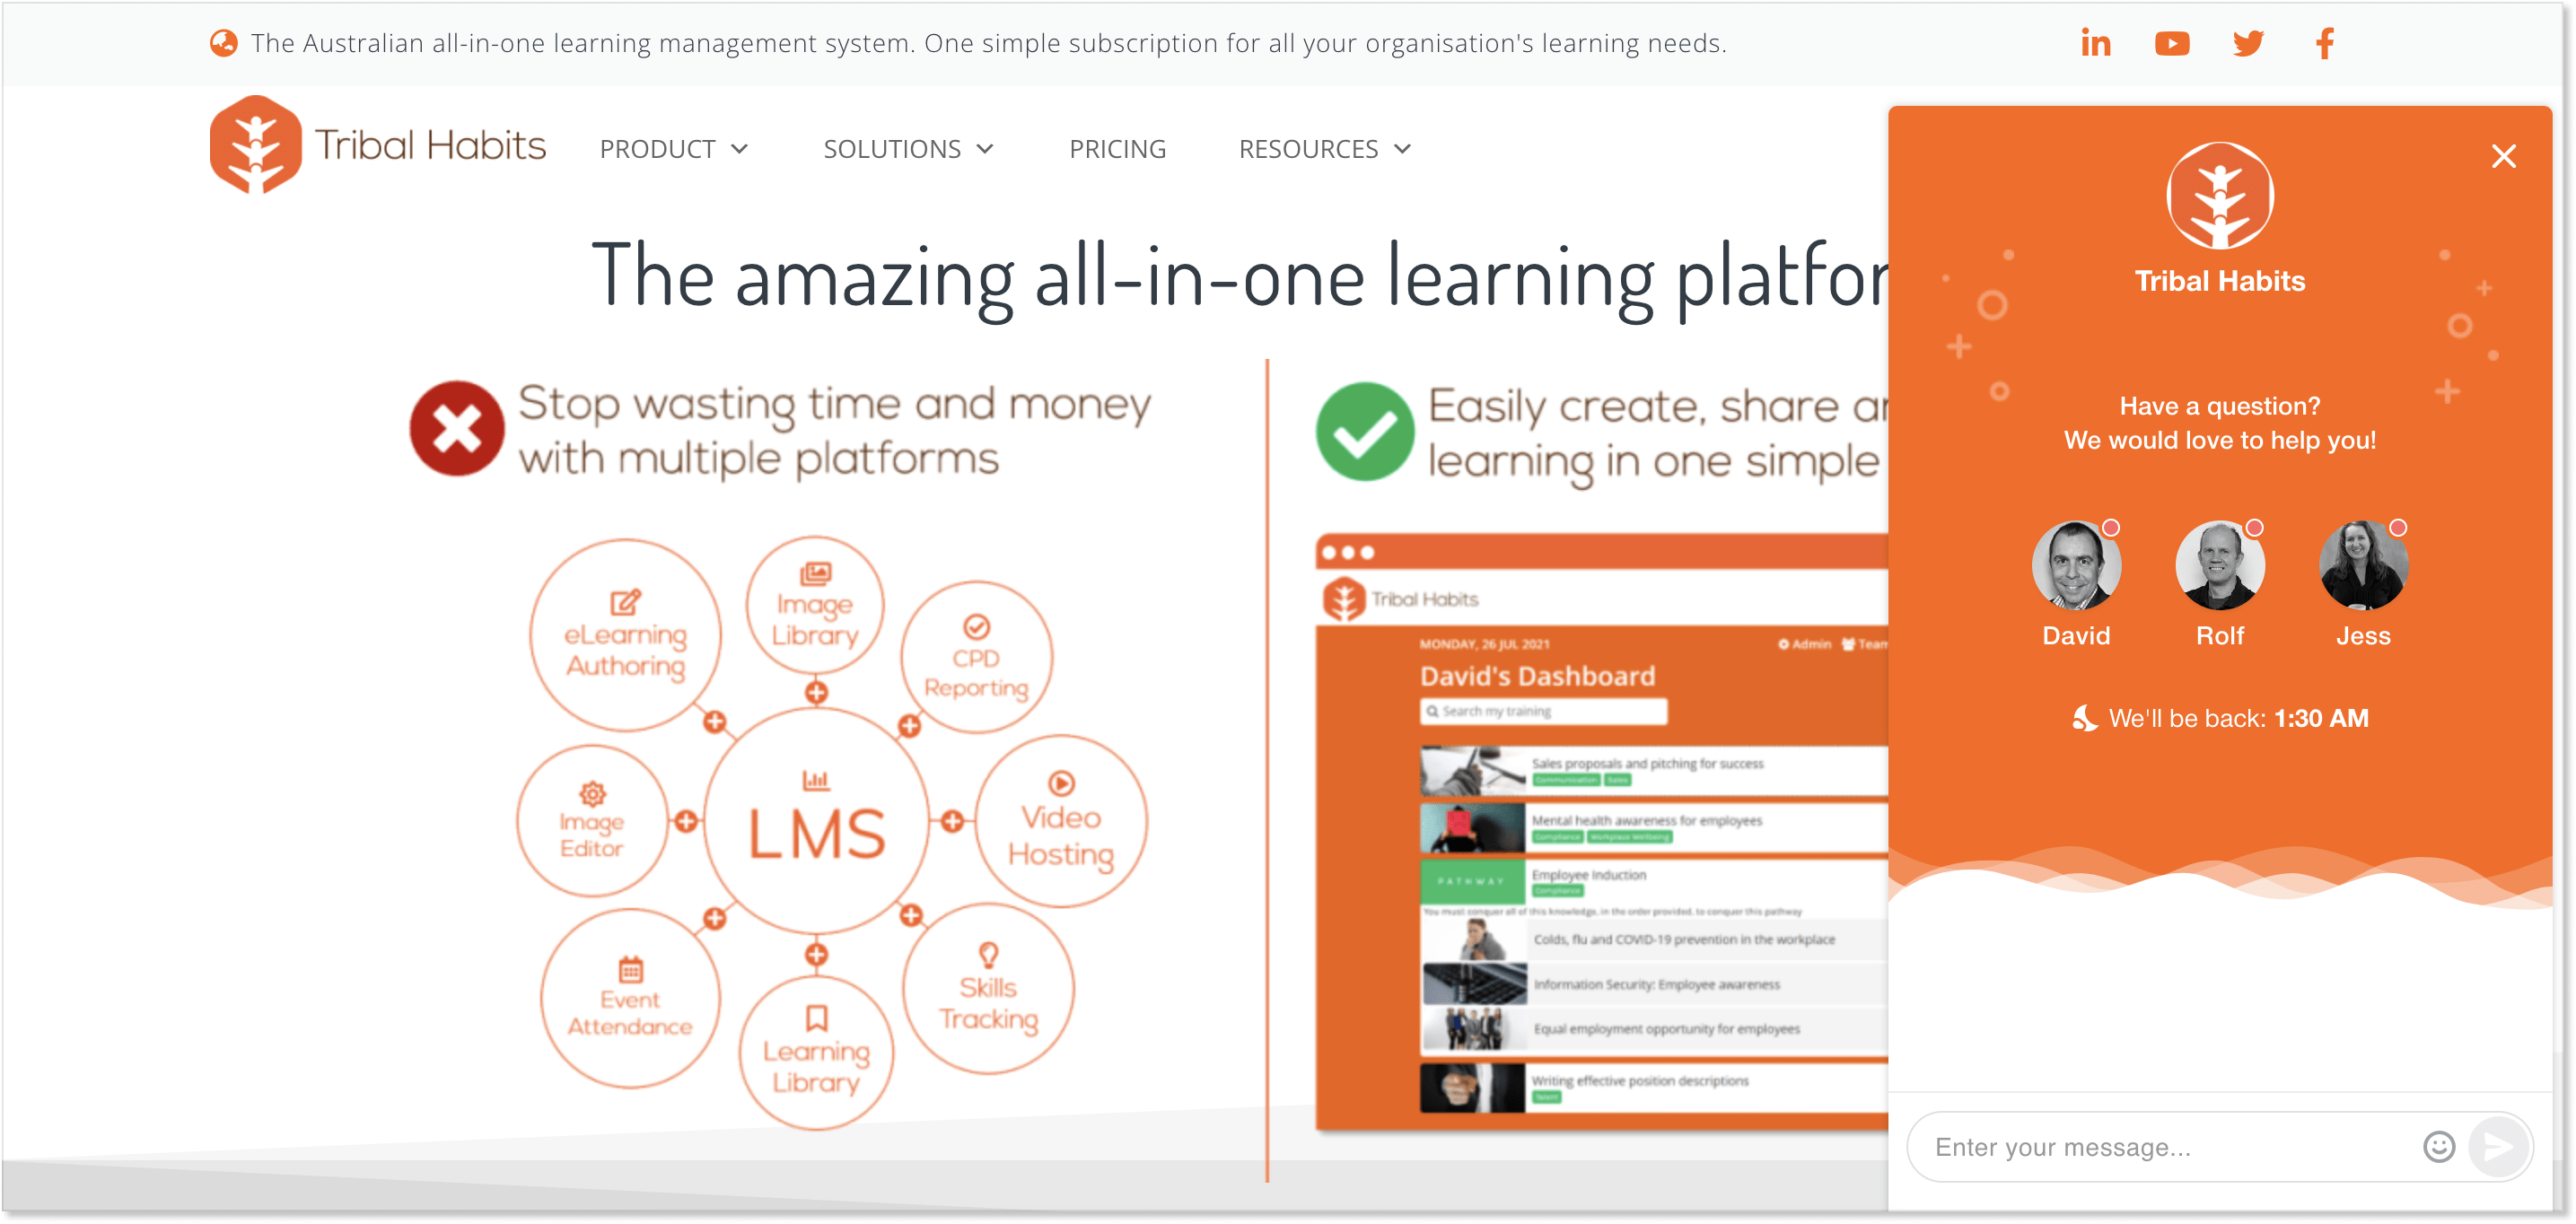The height and width of the screenshot is (1224, 2576).
Task: Click the Skills Tracking circle
Action: (x=987, y=989)
